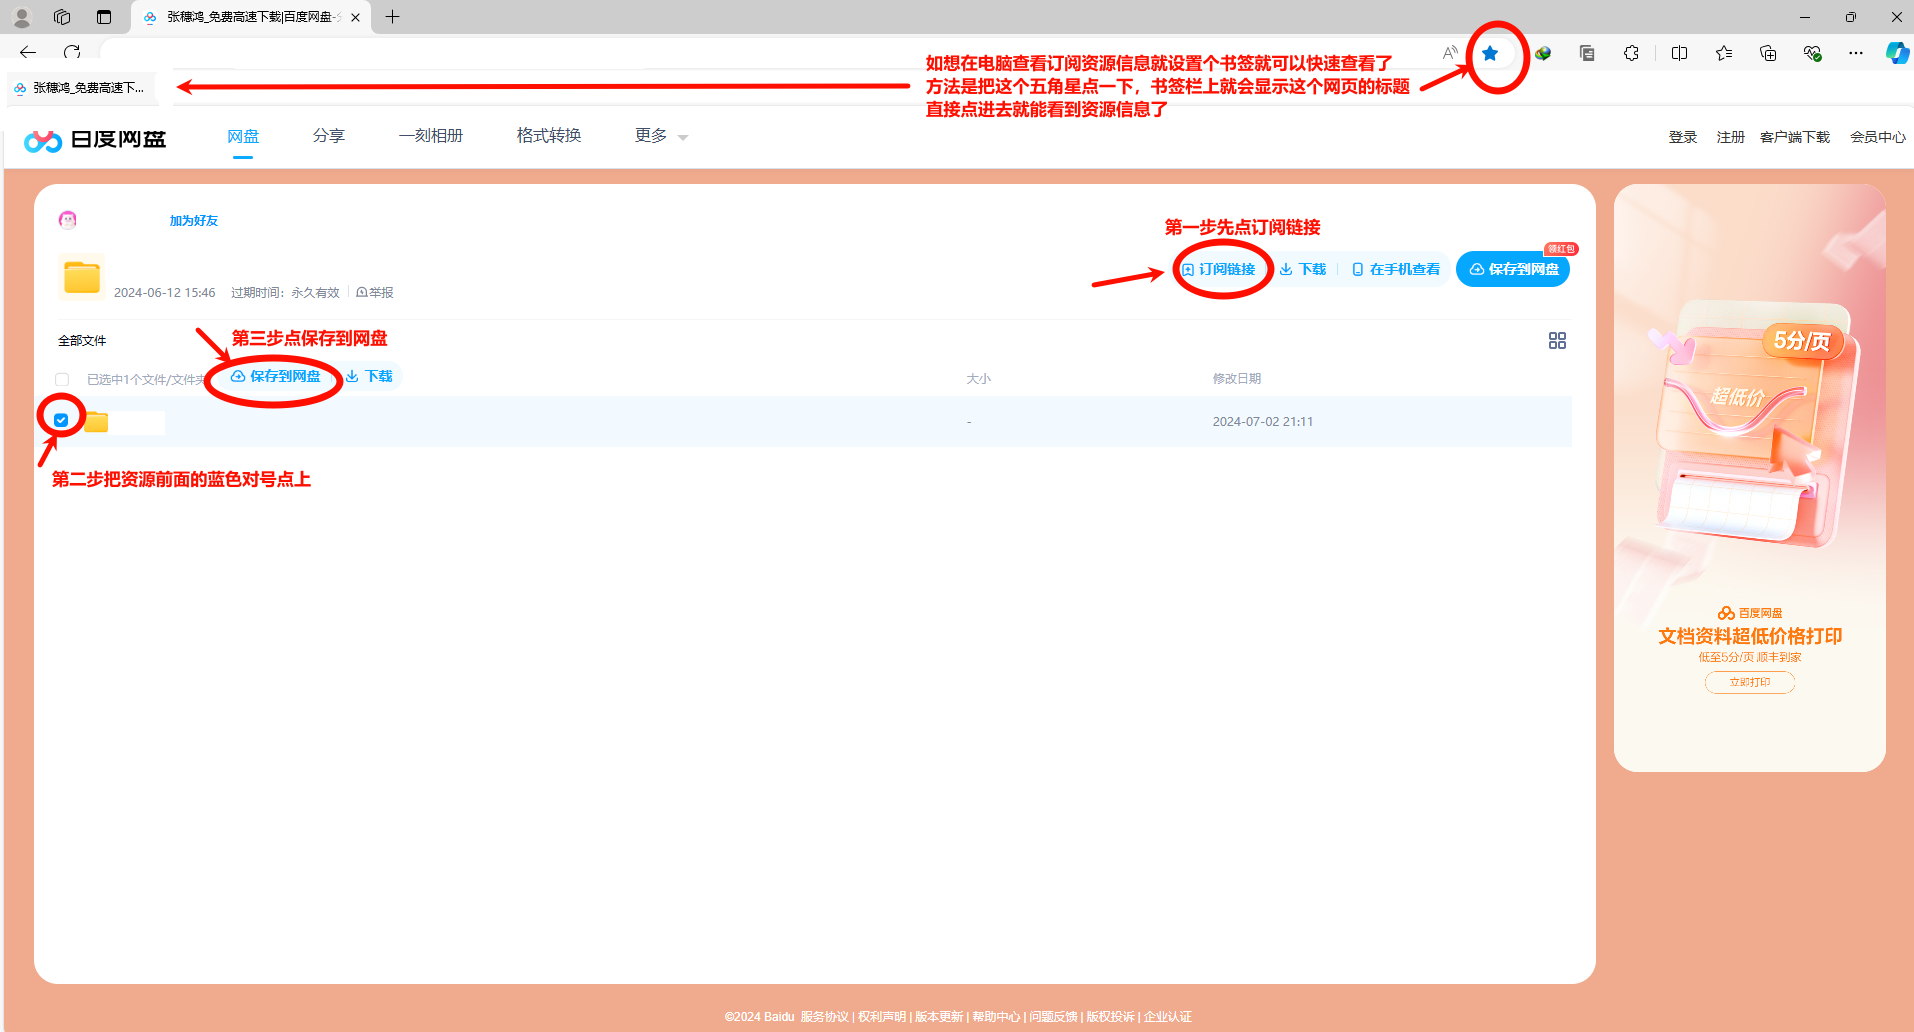Open the 分享 tab

(329, 136)
